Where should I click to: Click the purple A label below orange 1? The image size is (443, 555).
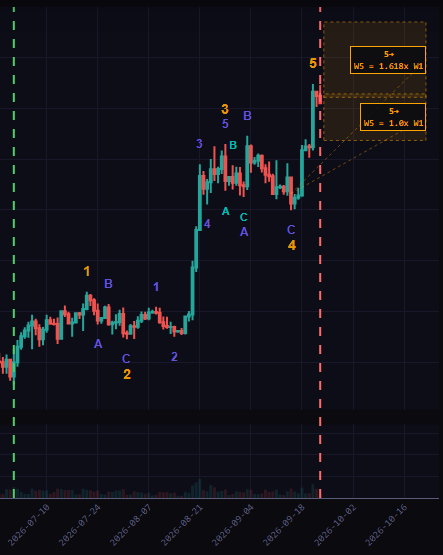(98, 344)
